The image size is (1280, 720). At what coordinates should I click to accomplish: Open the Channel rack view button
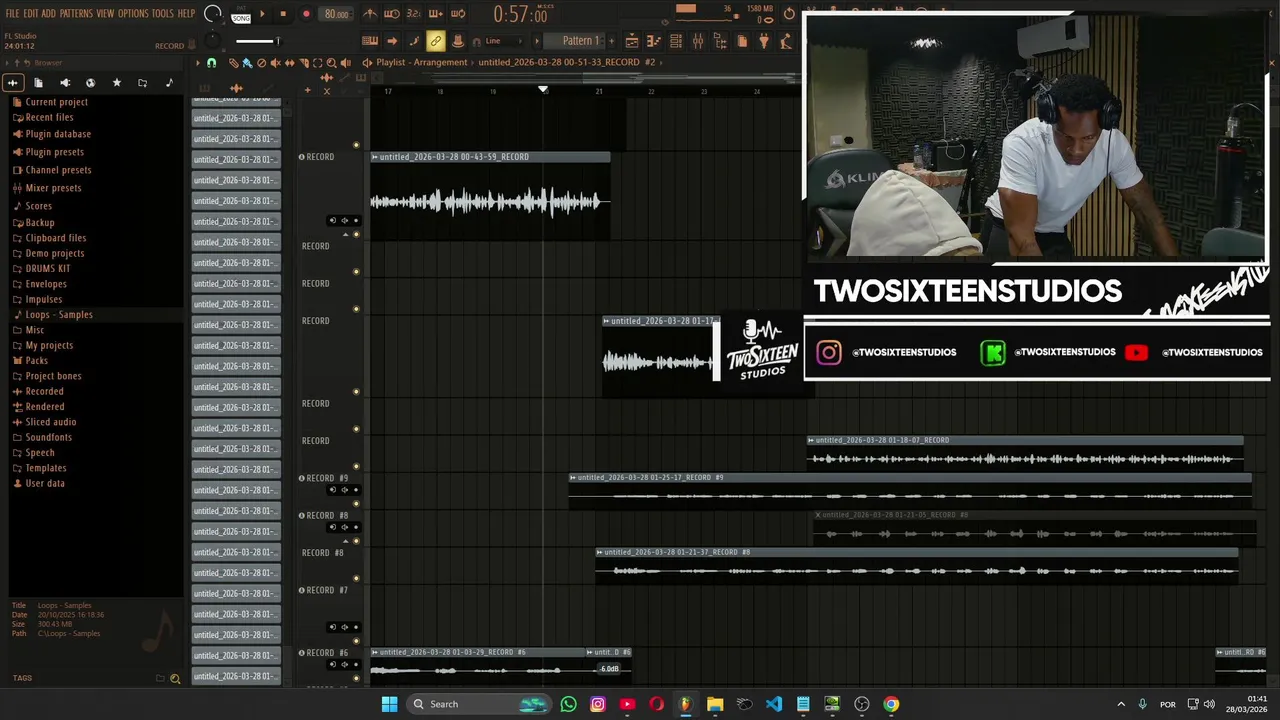[676, 41]
